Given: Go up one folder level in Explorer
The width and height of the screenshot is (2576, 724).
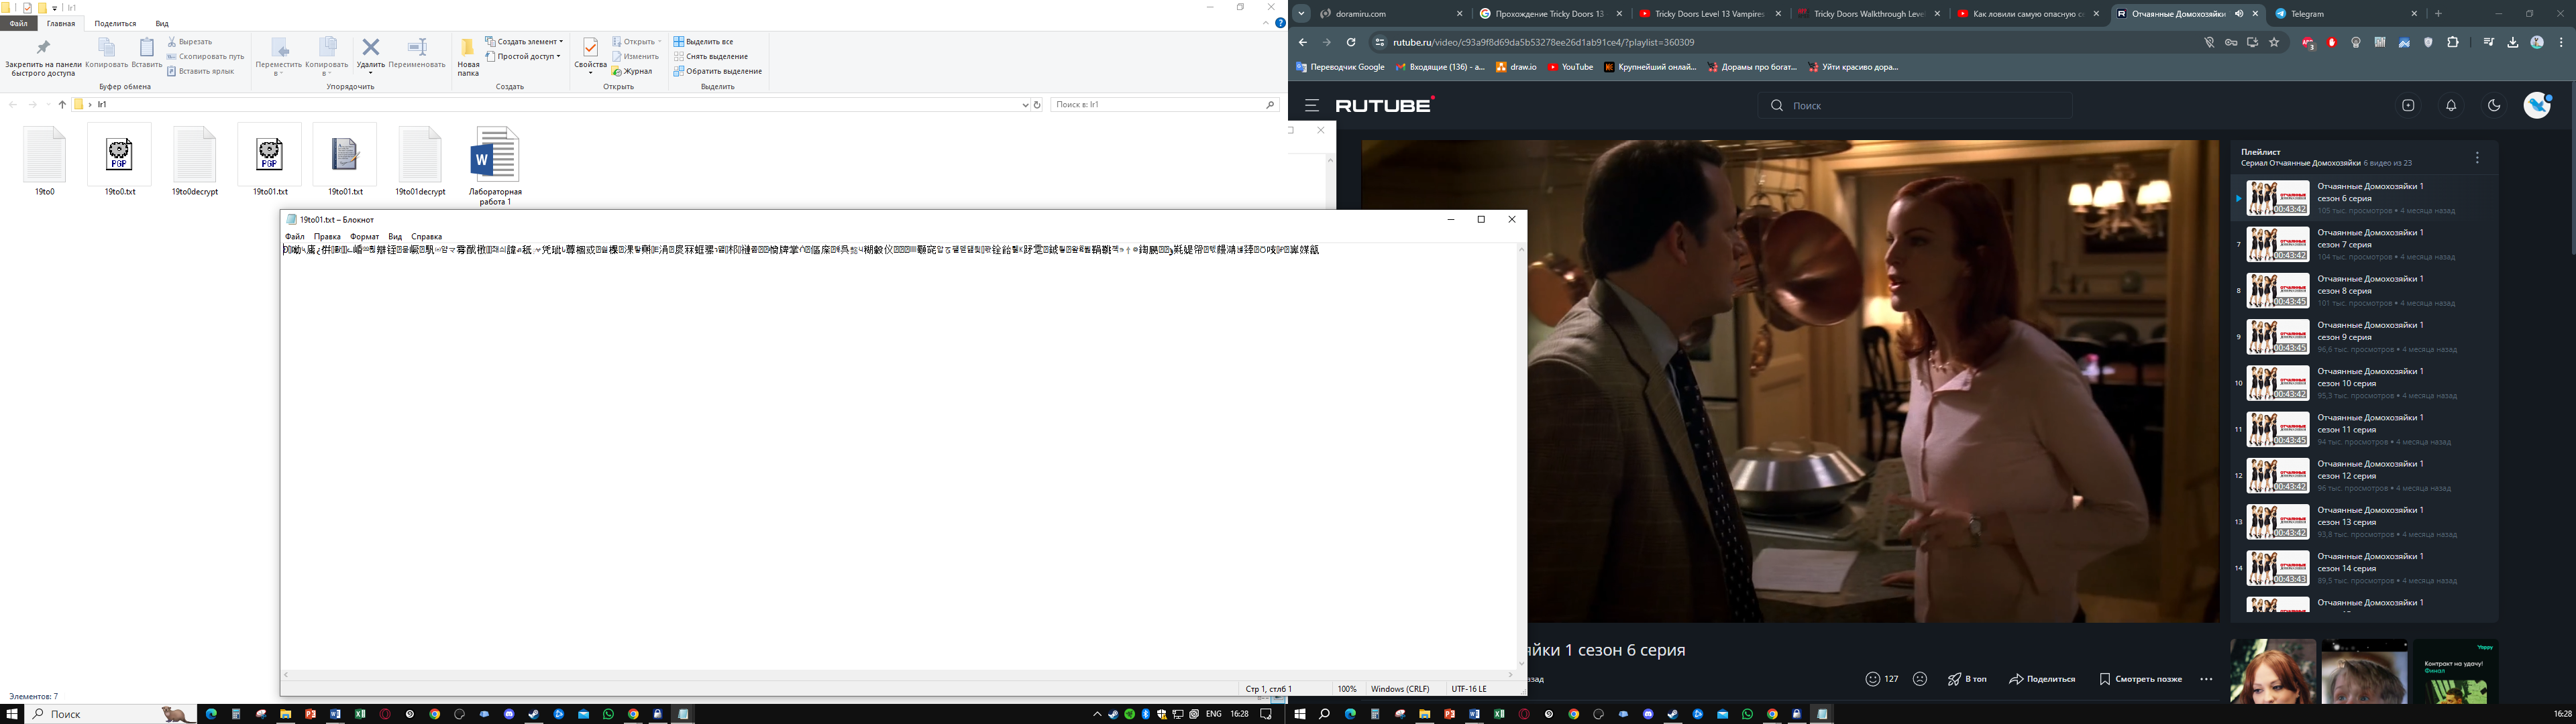Looking at the screenshot, I should [62, 104].
